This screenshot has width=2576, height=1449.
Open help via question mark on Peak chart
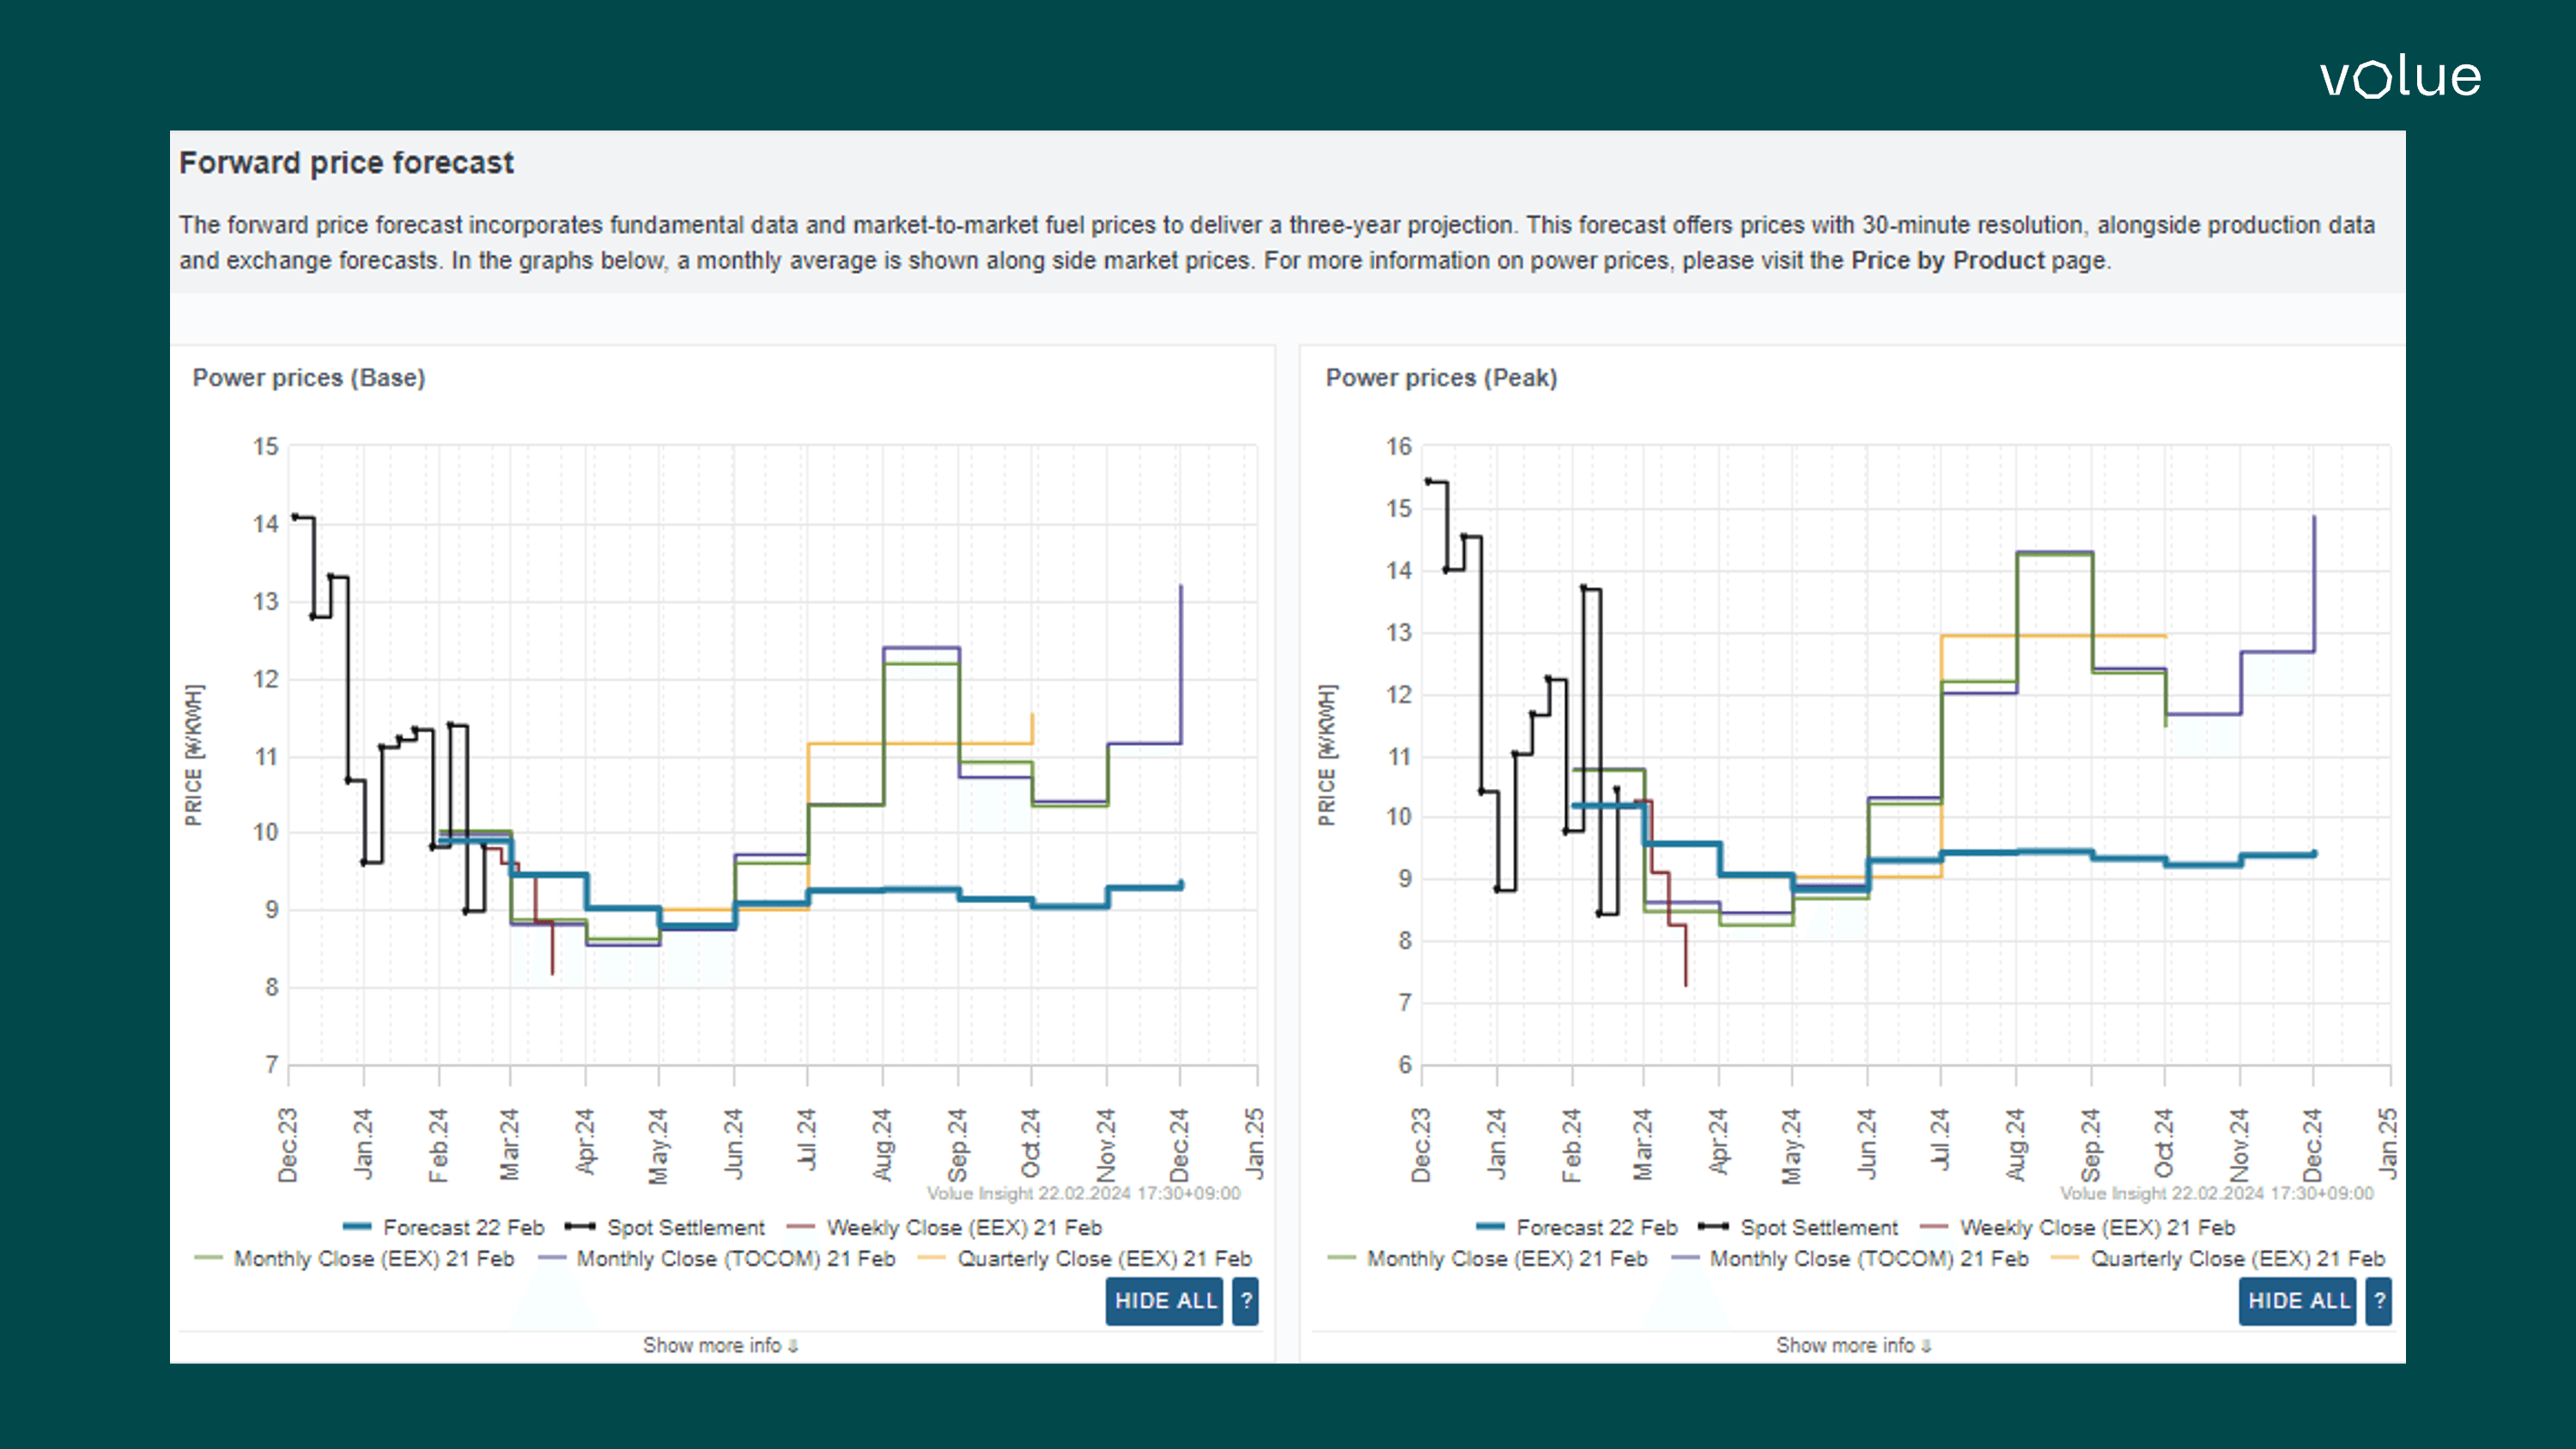2380,1302
